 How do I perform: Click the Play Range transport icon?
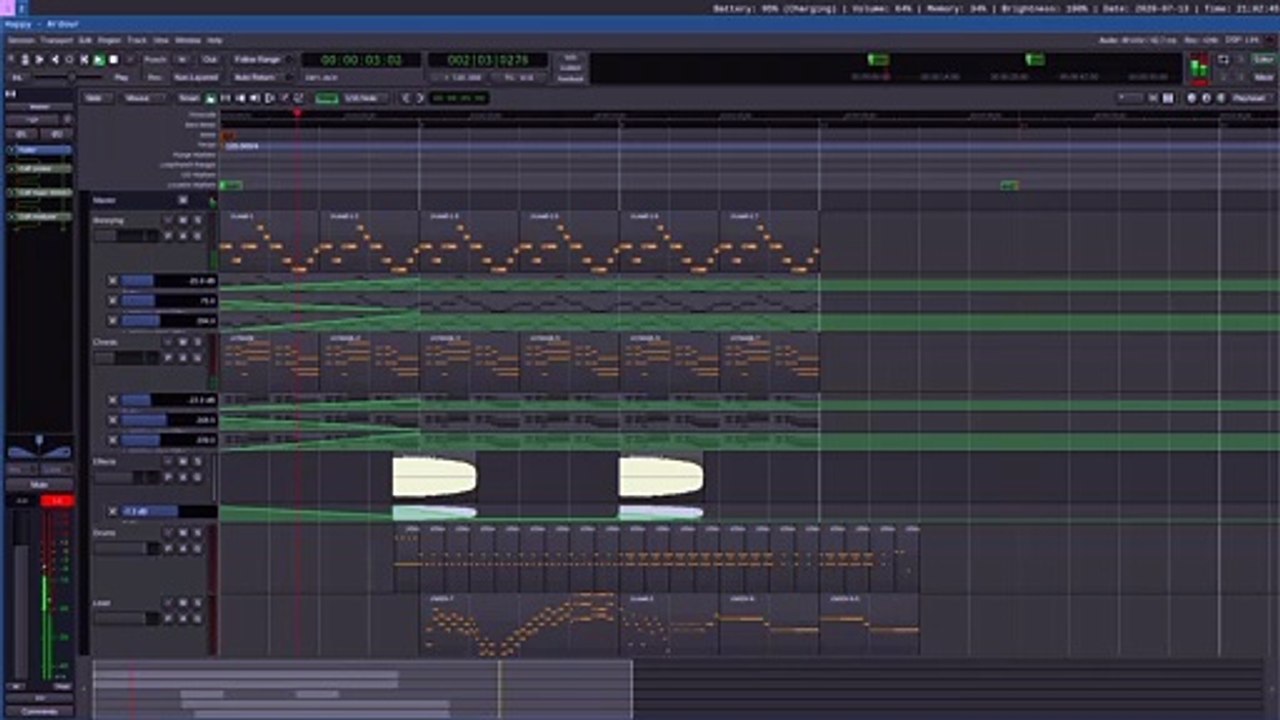pos(84,59)
